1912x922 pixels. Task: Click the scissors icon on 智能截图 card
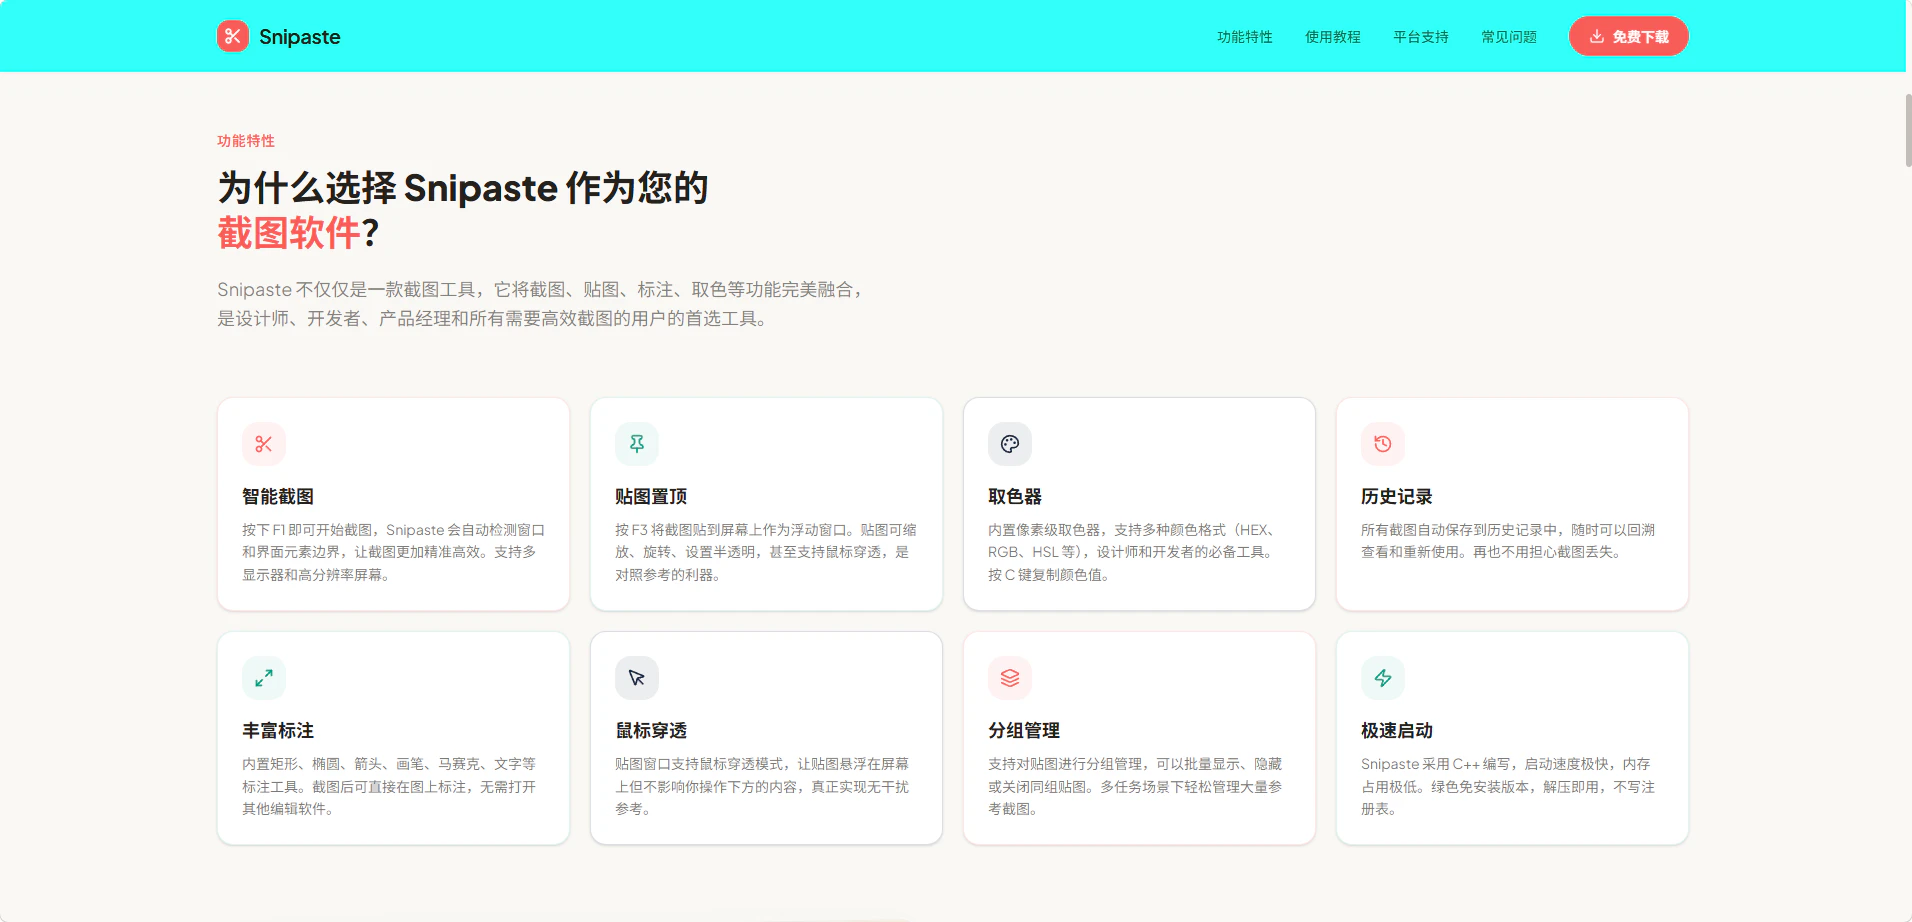(264, 444)
